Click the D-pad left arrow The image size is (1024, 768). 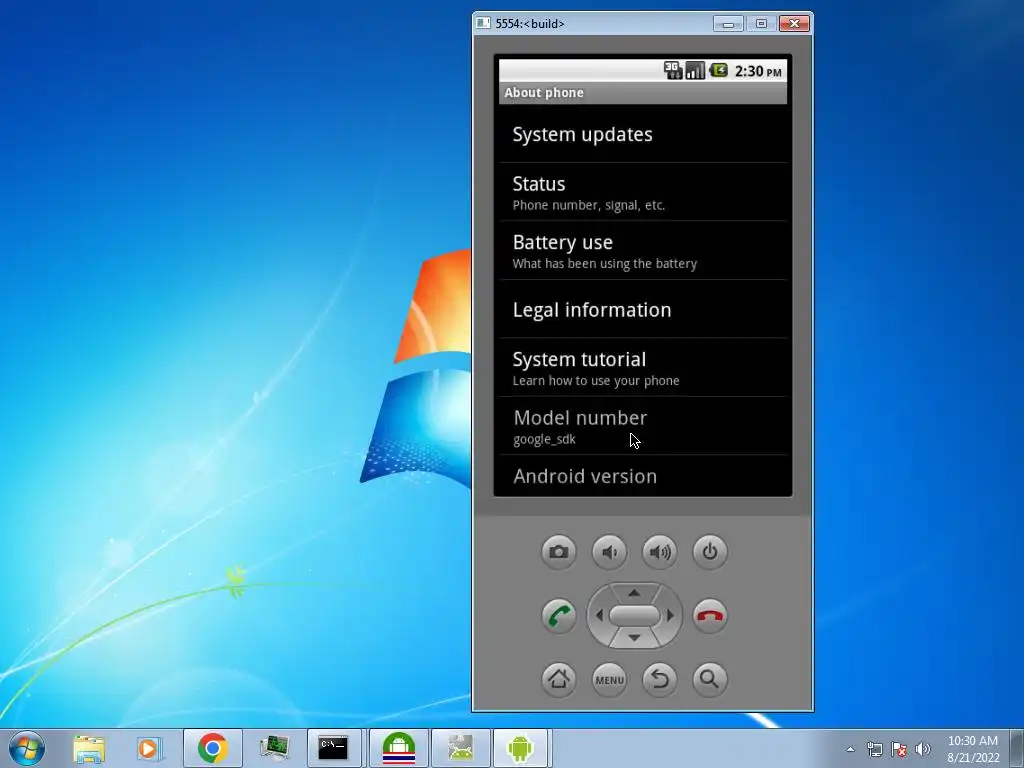599,615
